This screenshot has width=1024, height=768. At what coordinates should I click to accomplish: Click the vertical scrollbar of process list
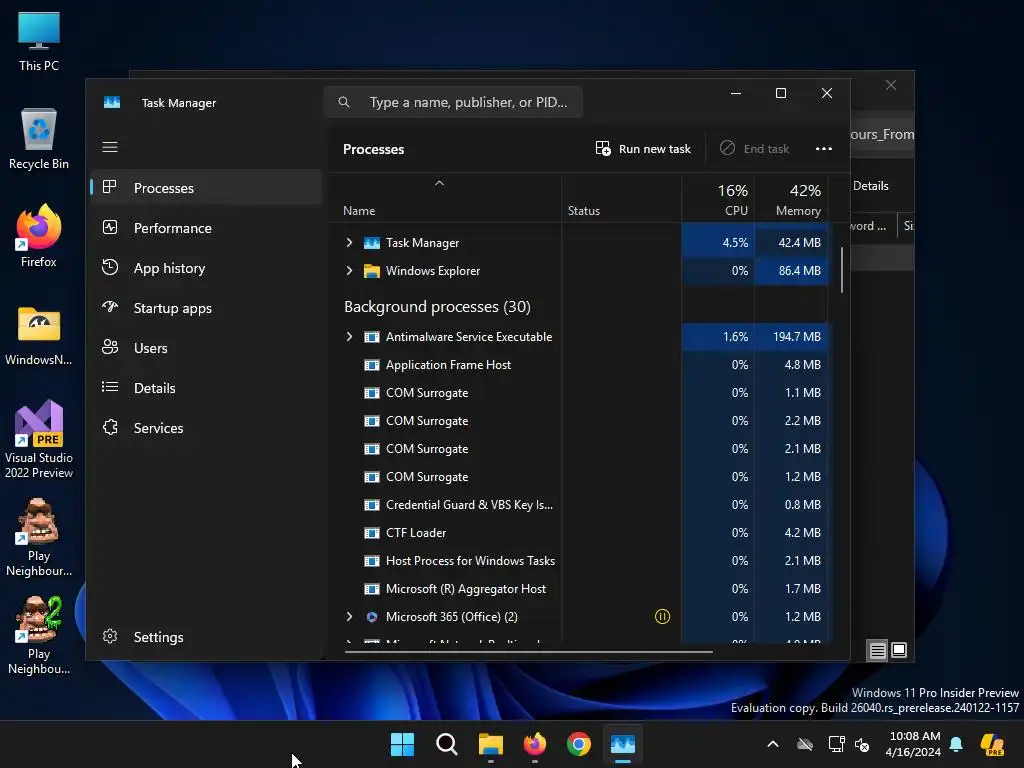coord(841,270)
